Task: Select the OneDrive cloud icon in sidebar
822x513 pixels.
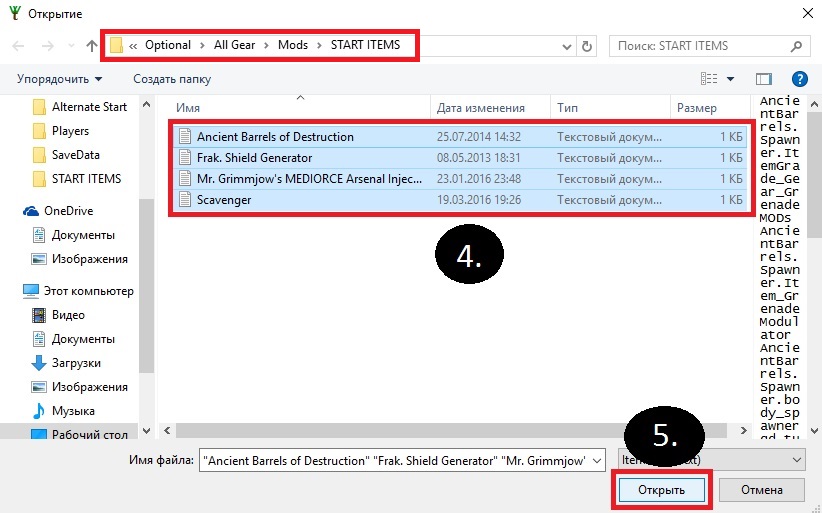Action: coord(31,211)
